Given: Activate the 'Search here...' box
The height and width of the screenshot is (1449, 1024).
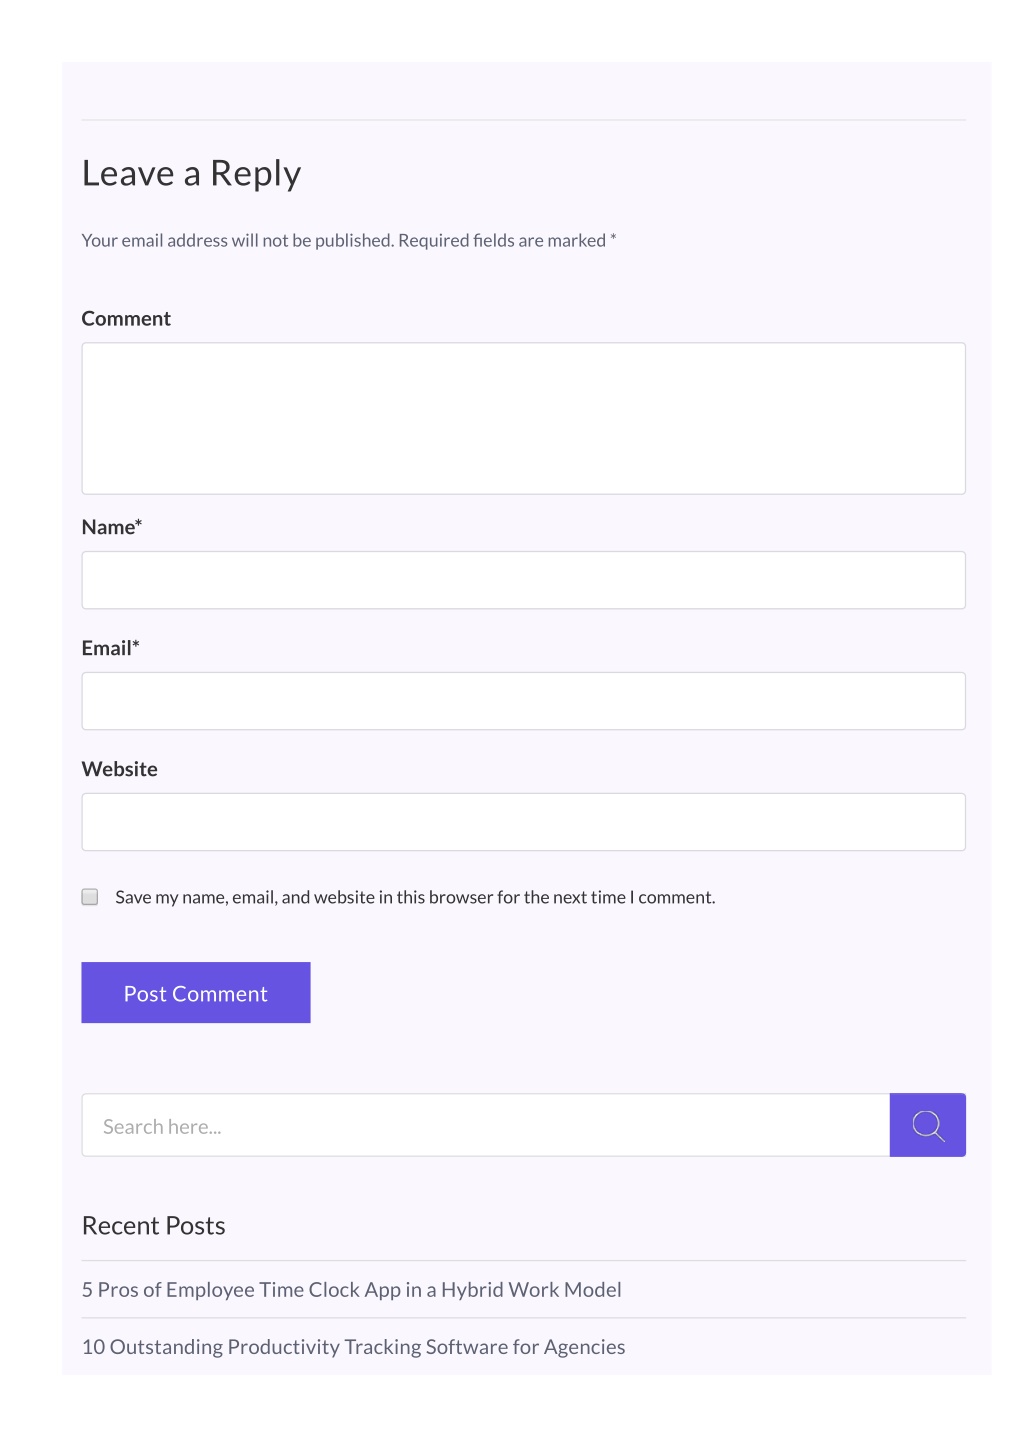Looking at the screenshot, I should pyautogui.click(x=486, y=1125).
